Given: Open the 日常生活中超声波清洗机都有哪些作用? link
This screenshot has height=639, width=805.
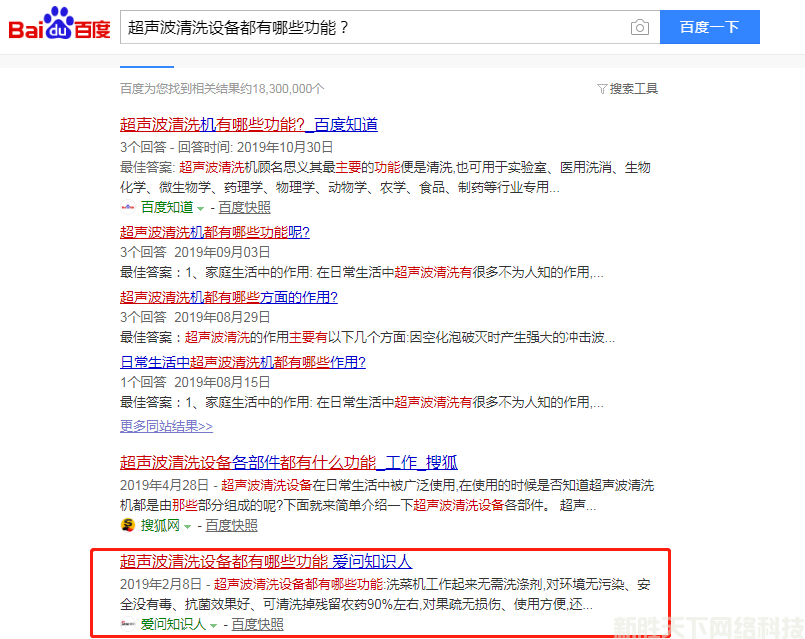Looking at the screenshot, I should pos(242,362).
